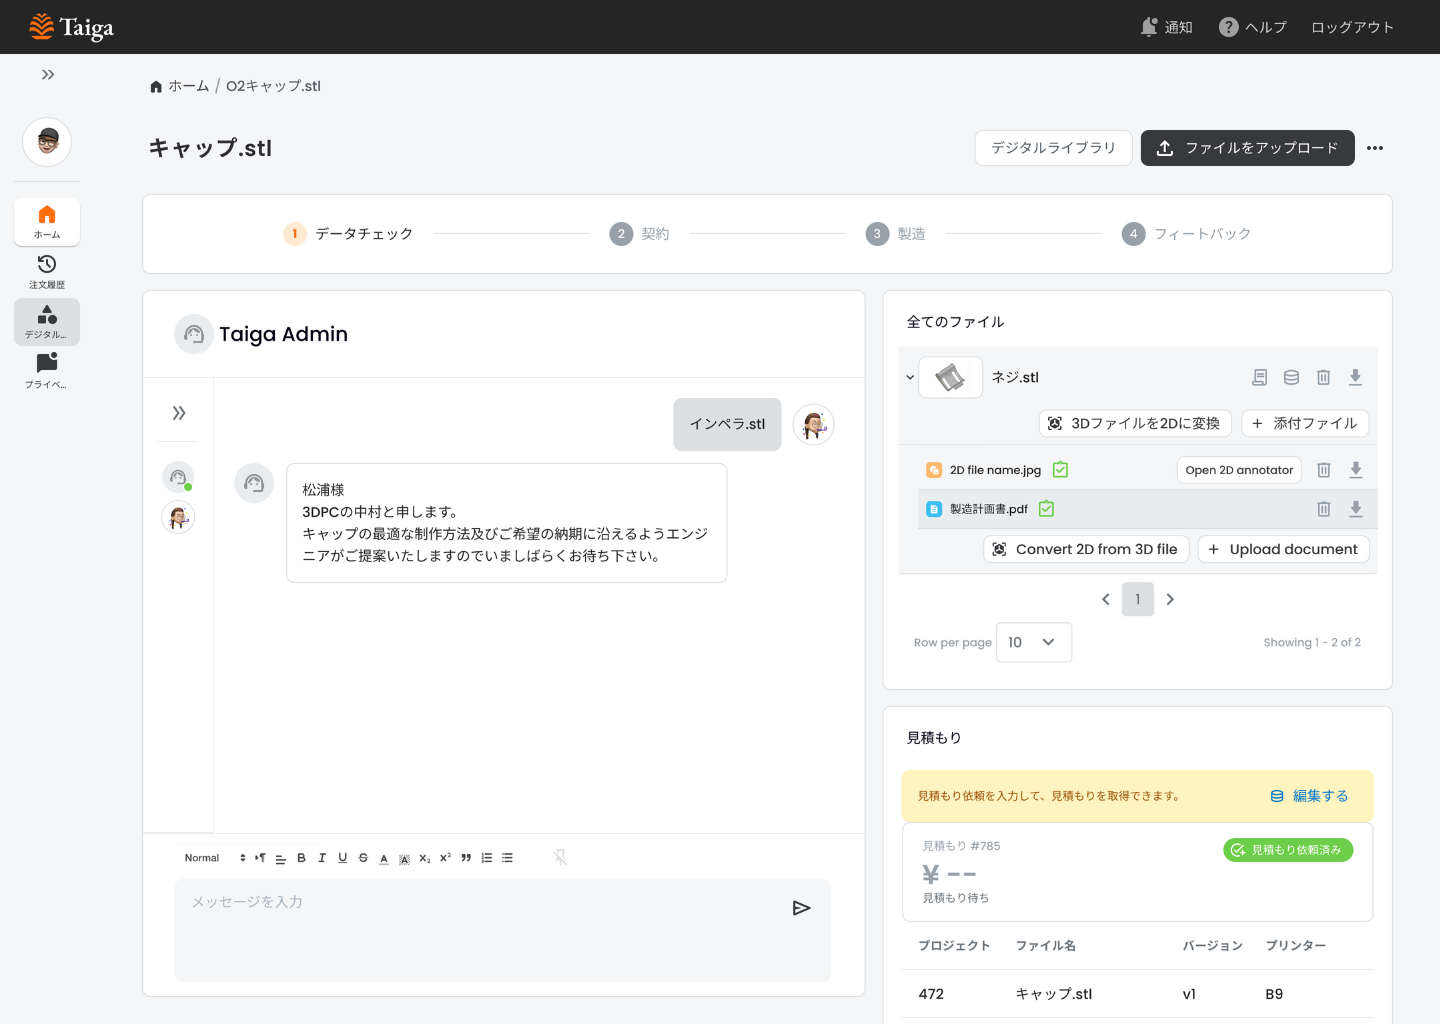Open プライベート messages item in sidebar
Image resolution: width=1440 pixels, height=1024 pixels.
47,371
